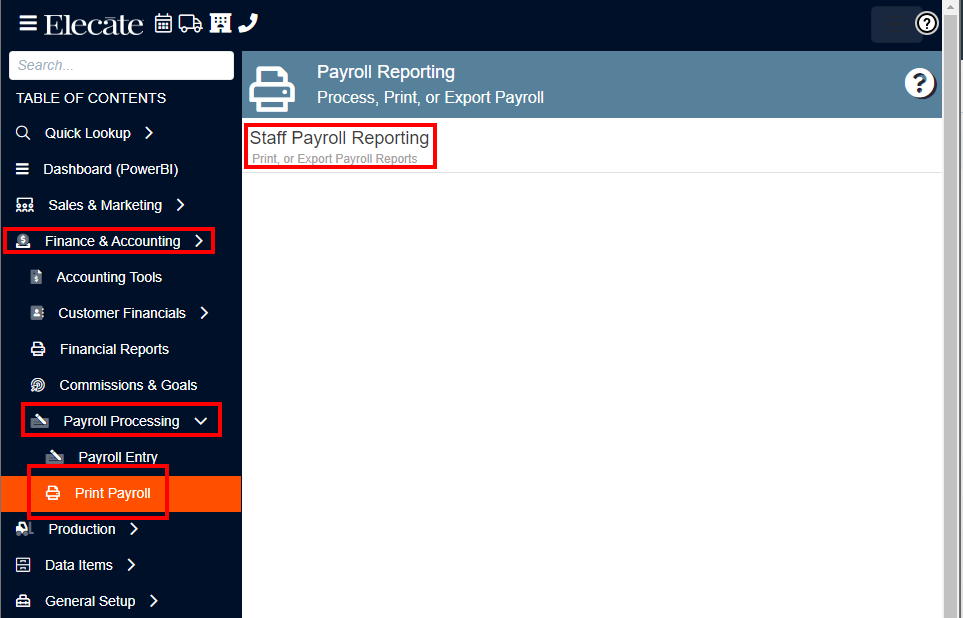Screen dimensions: 963x618
Task: Select Payroll Processing item
Action: click(121, 421)
